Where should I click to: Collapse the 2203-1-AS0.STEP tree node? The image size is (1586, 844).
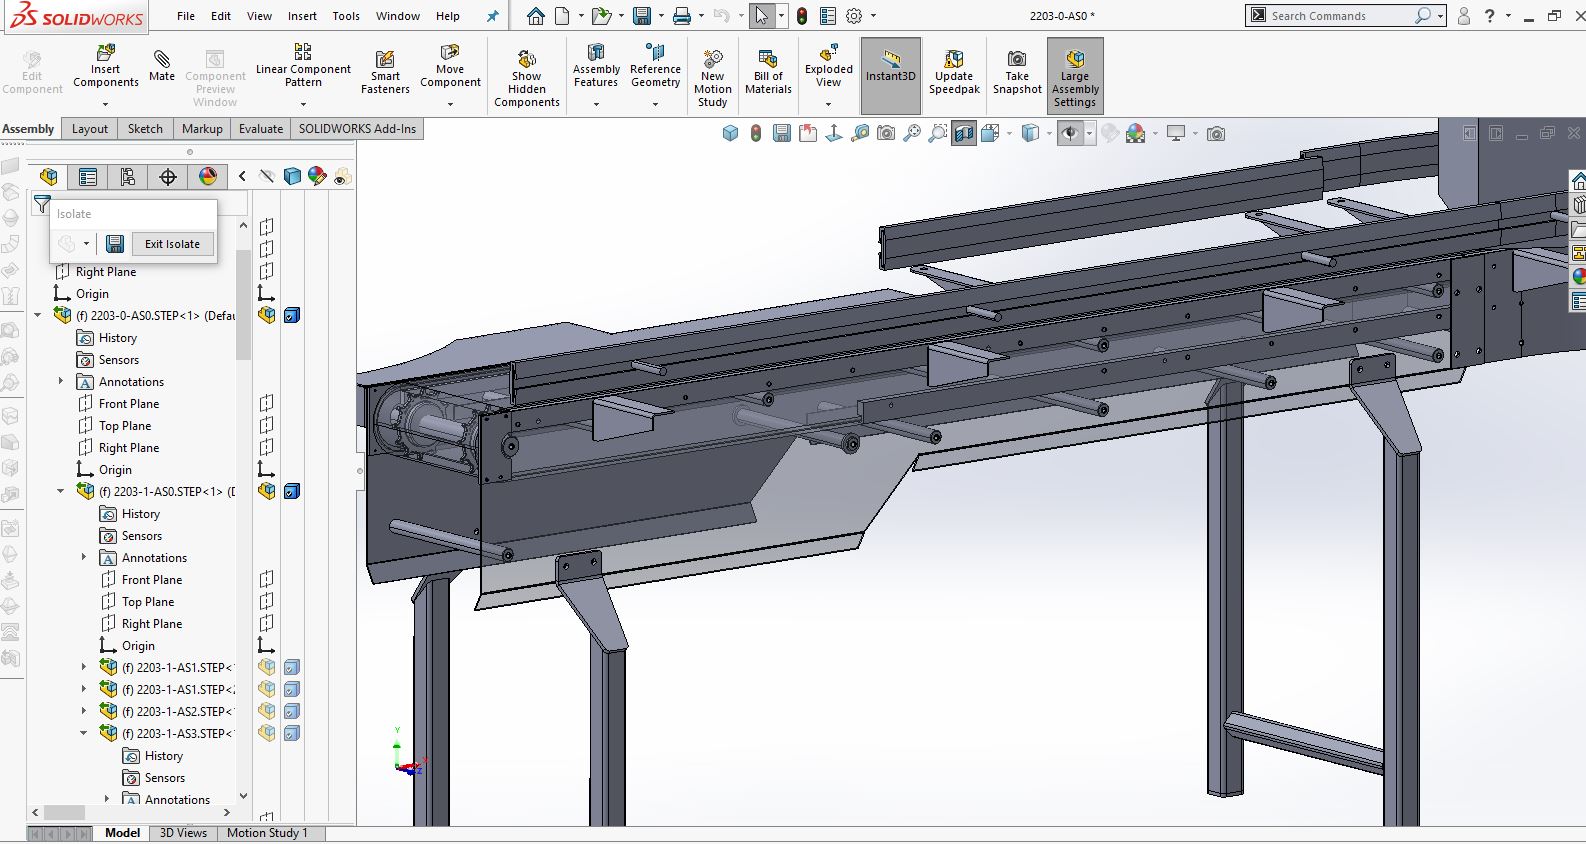pos(61,491)
